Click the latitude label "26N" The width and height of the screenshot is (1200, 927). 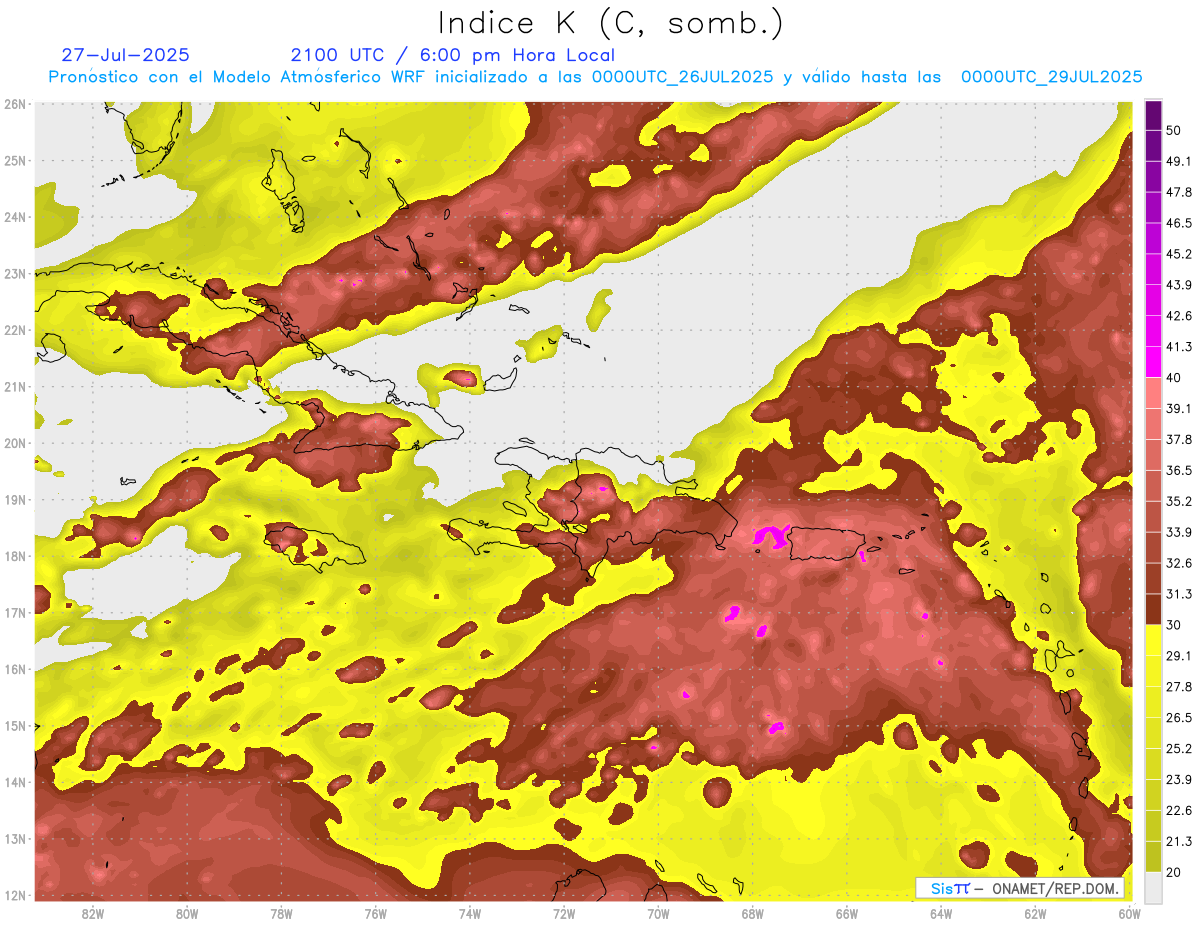pos(15,104)
